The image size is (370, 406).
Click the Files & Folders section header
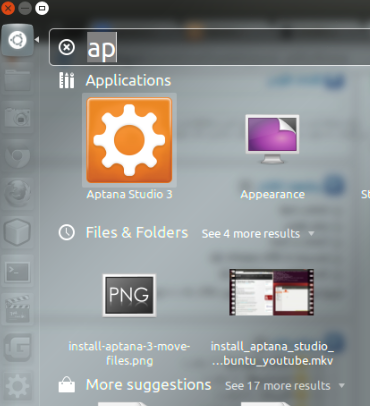(137, 232)
